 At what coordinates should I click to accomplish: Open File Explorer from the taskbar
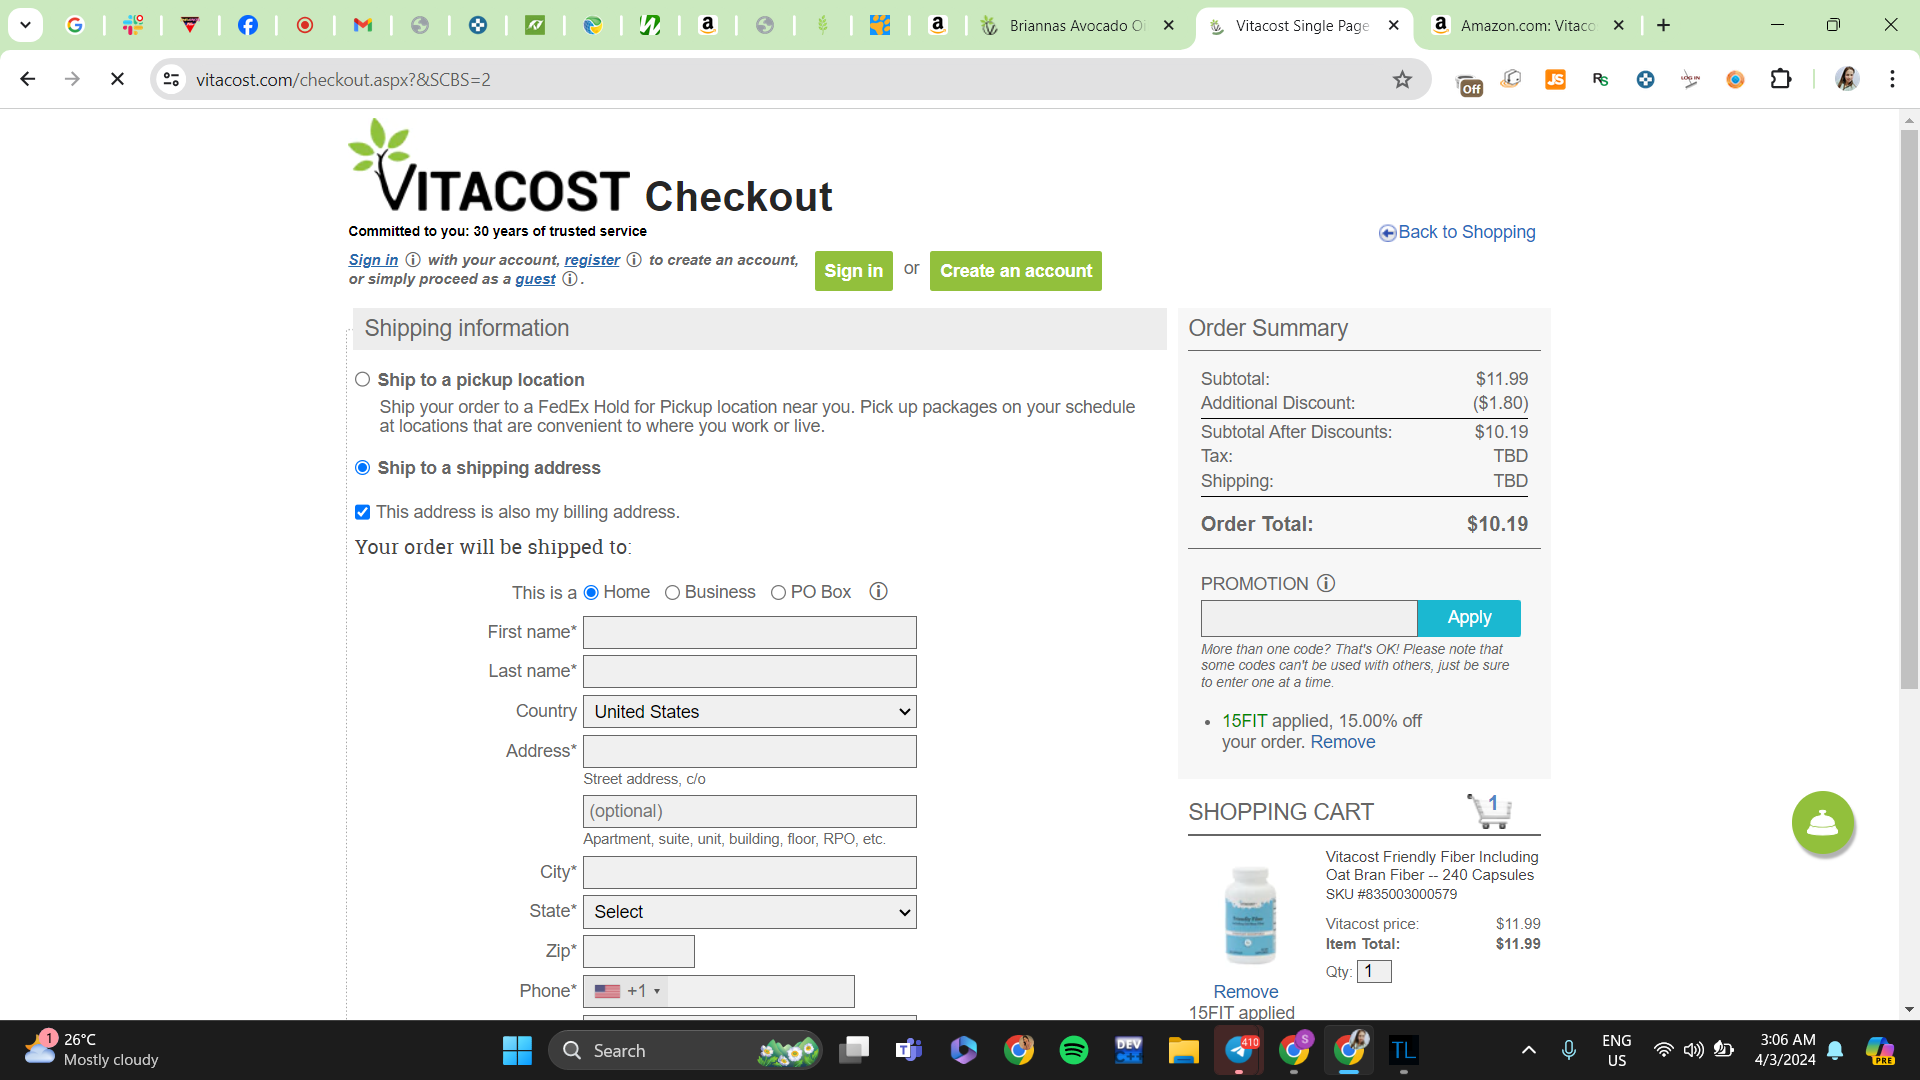click(x=1184, y=1050)
